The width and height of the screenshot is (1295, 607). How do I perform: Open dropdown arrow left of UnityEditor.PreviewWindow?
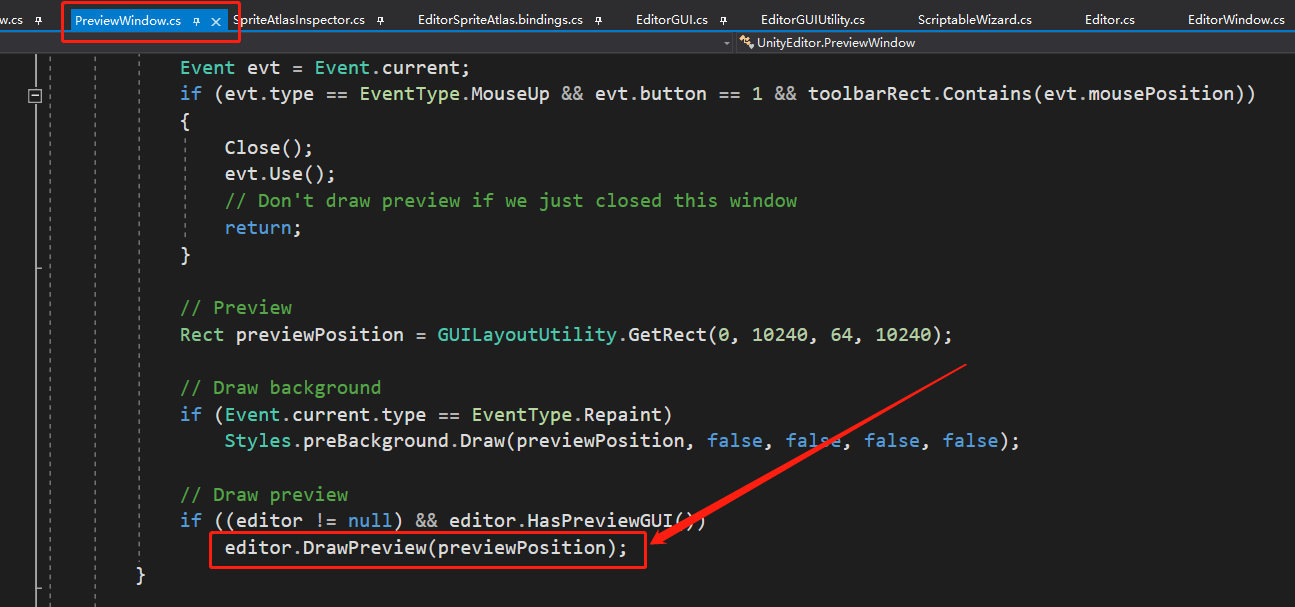click(727, 43)
